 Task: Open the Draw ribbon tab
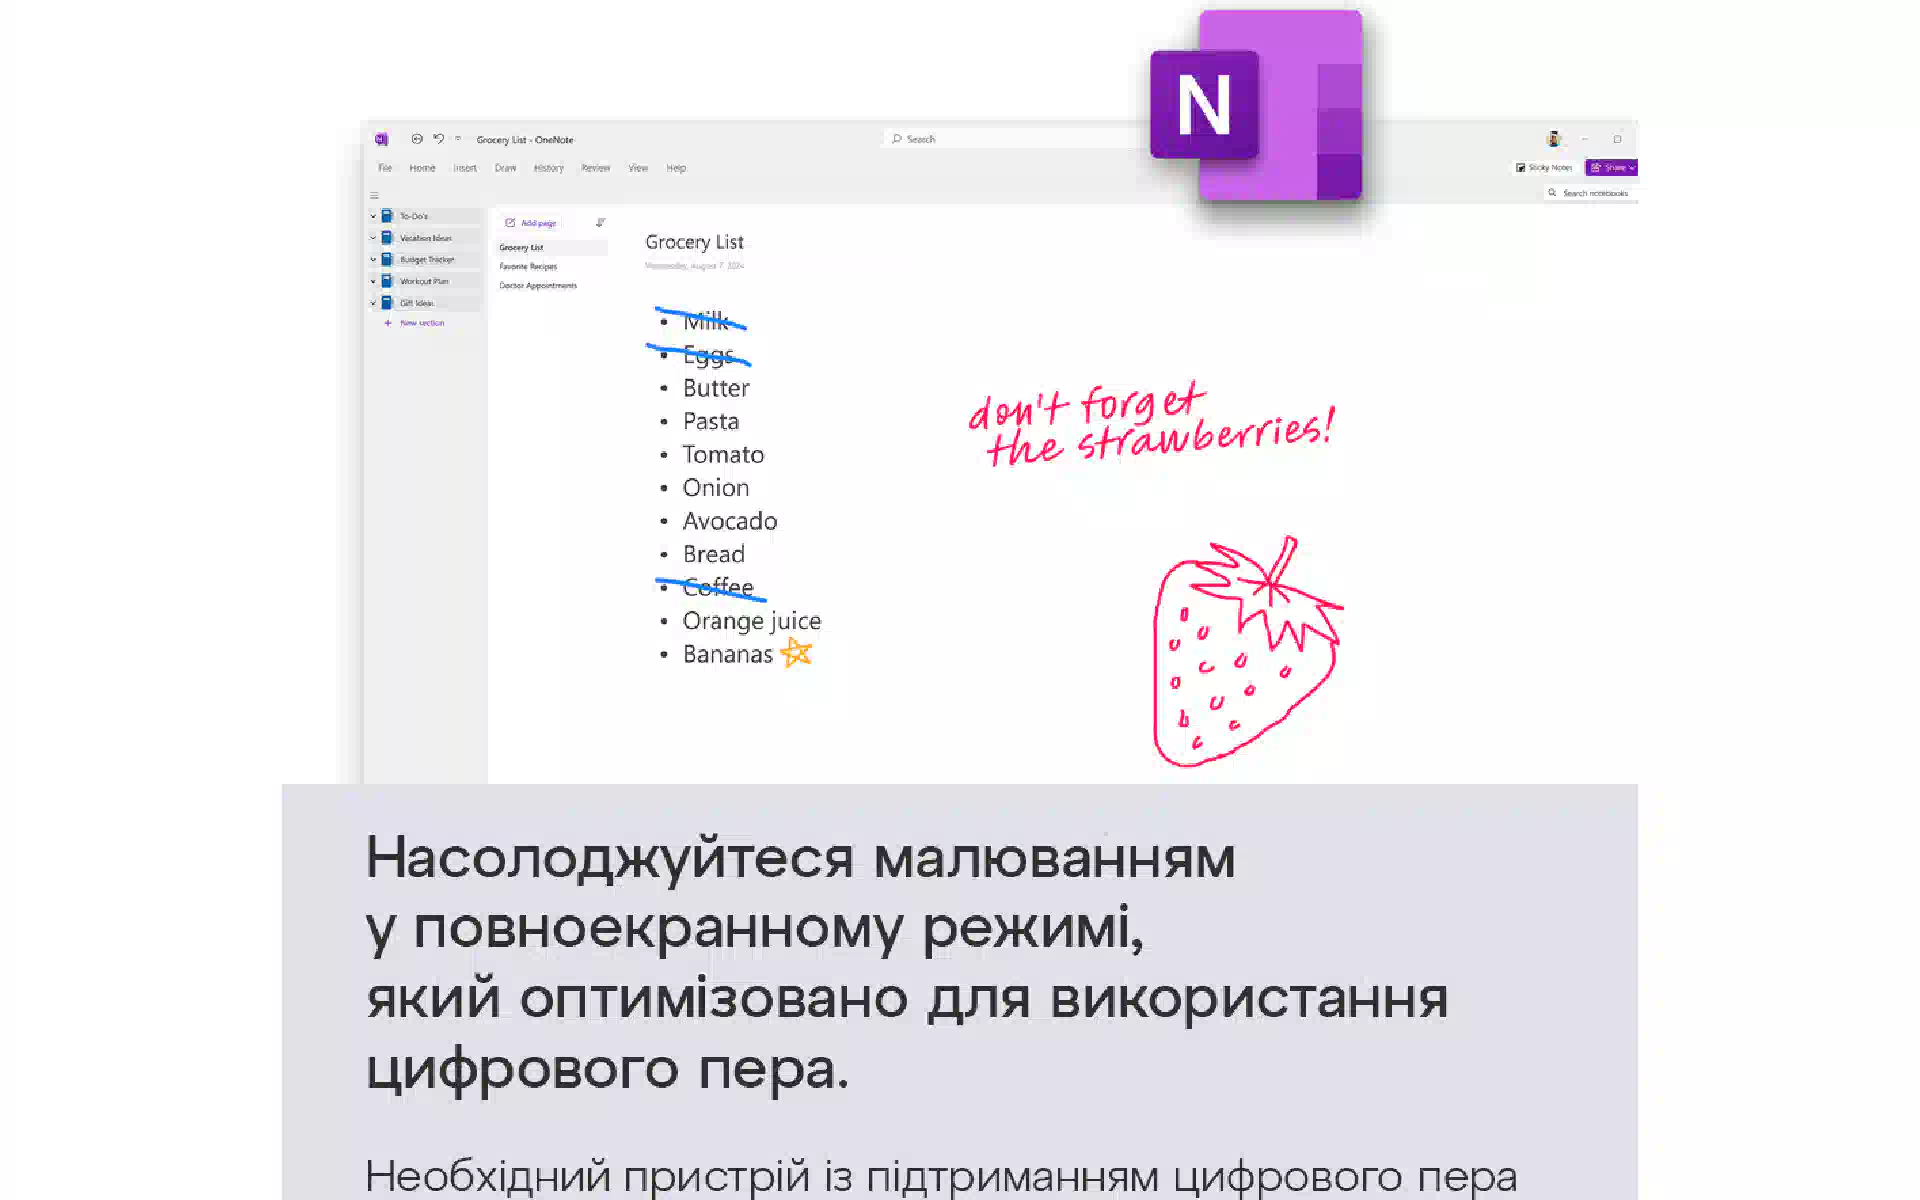tap(505, 168)
